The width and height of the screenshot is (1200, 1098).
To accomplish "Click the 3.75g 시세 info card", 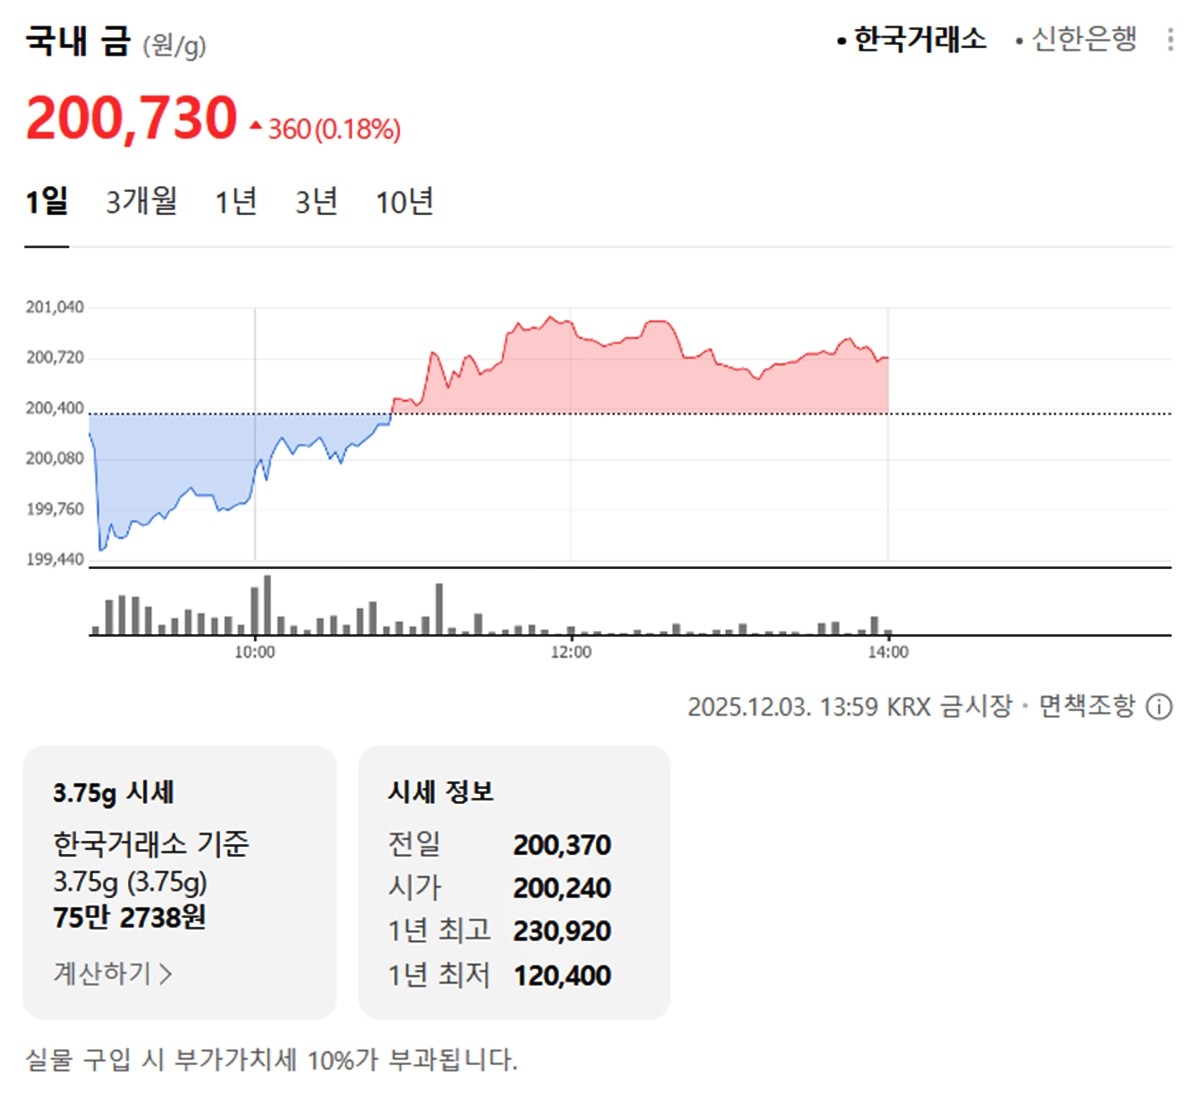I will click(180, 880).
